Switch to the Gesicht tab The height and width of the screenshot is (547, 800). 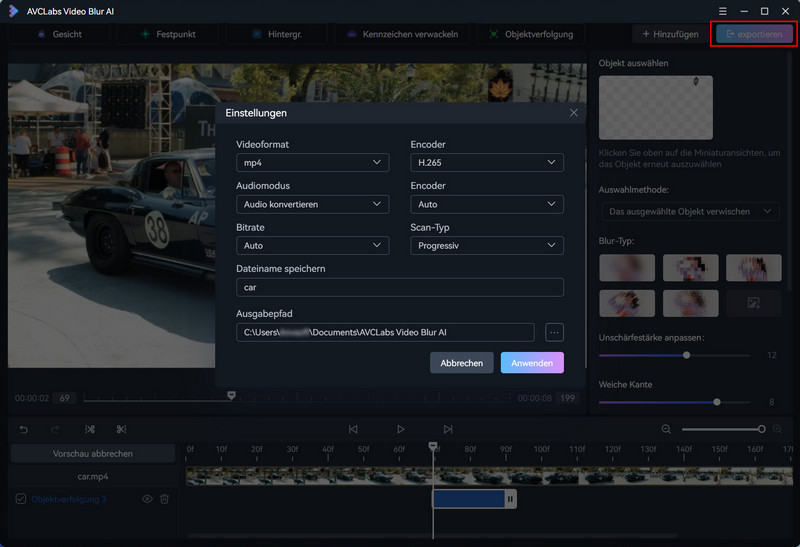pyautogui.click(x=59, y=34)
